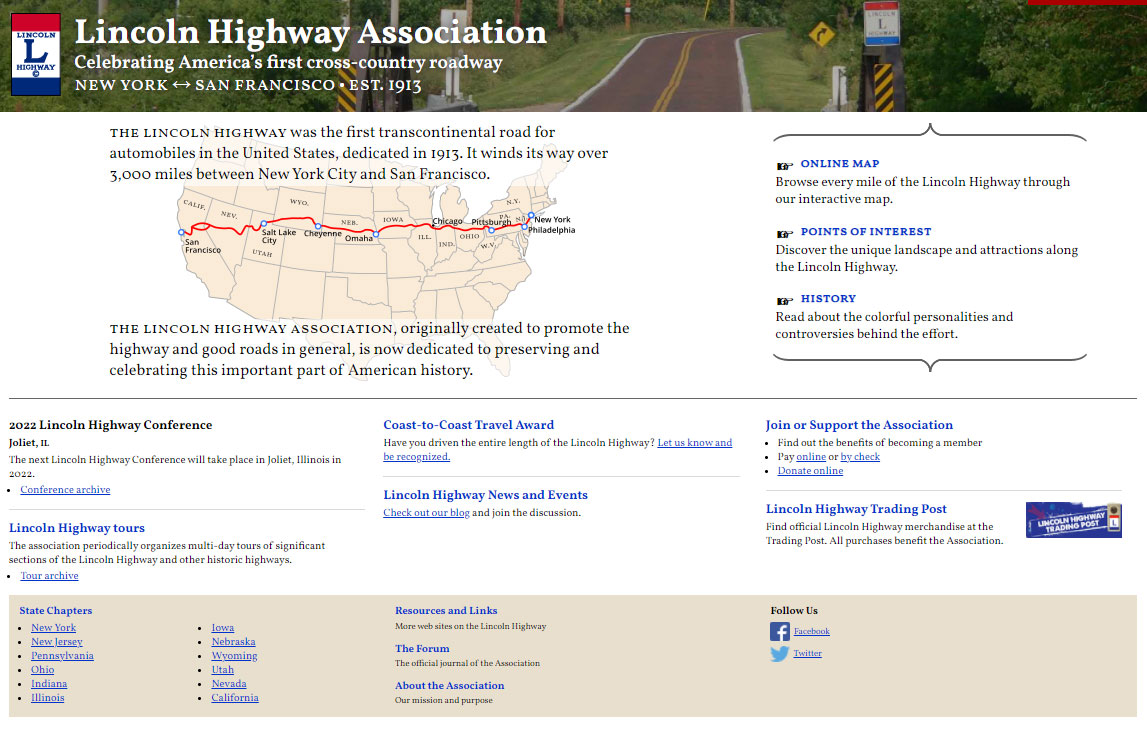Click the pointing hand beside History

[785, 301]
